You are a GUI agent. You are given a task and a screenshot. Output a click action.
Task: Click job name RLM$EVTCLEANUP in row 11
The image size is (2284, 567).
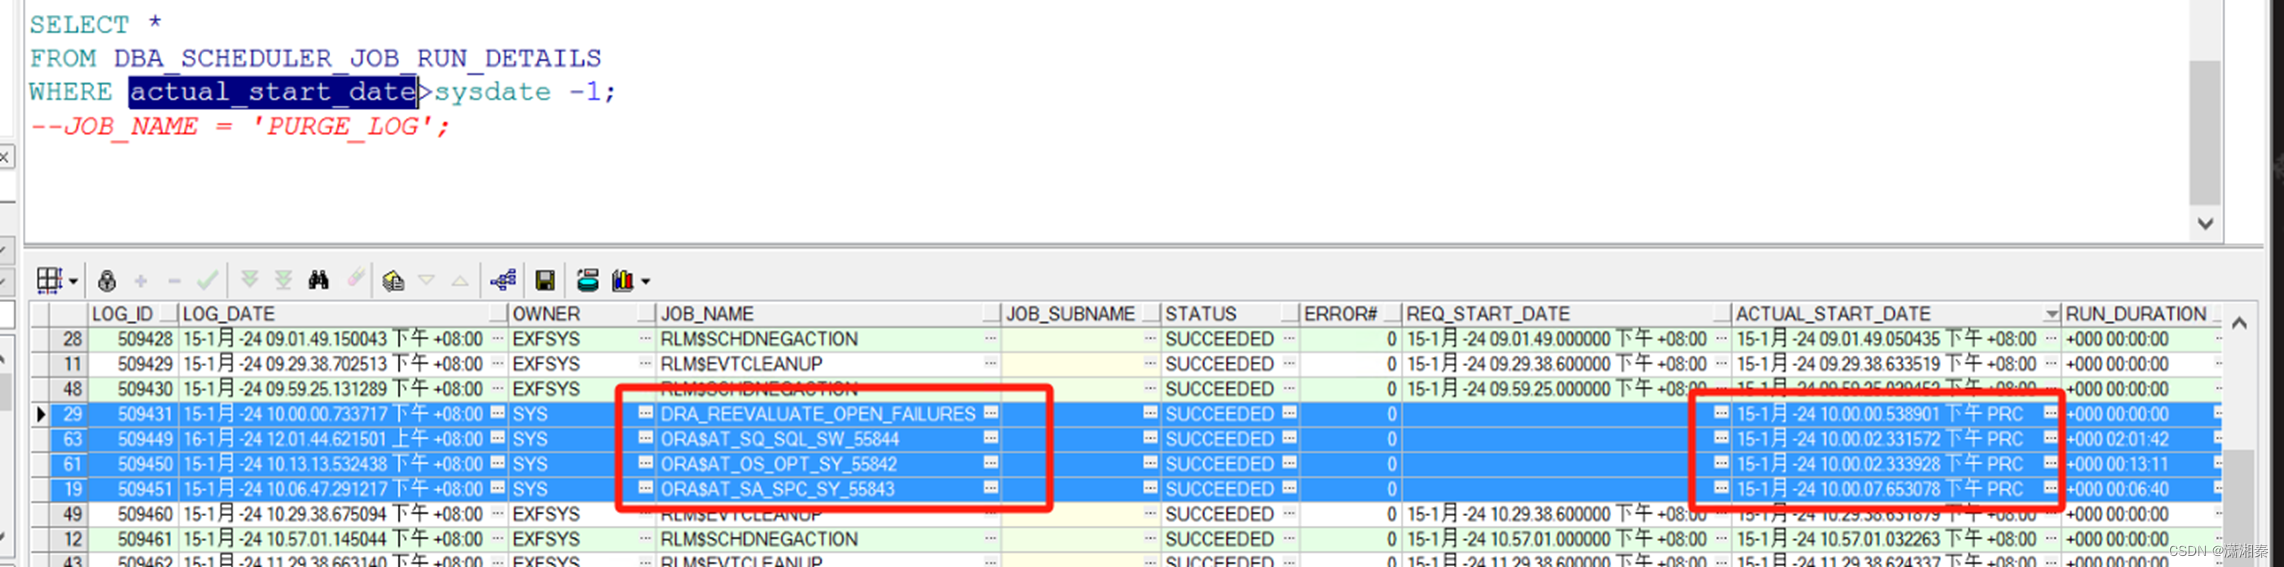742,364
